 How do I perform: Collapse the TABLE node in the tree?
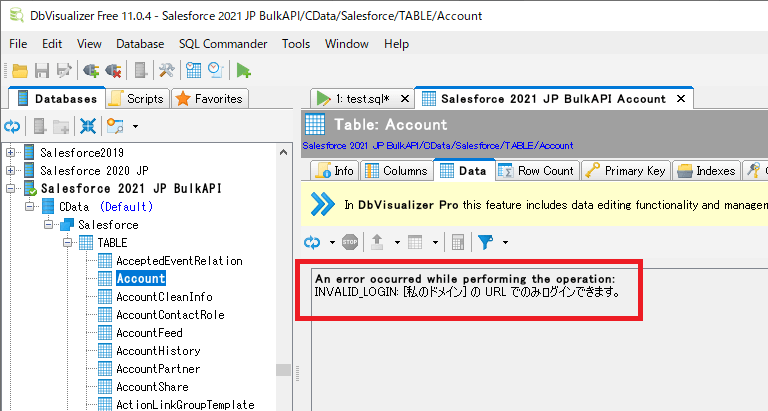tap(68, 242)
